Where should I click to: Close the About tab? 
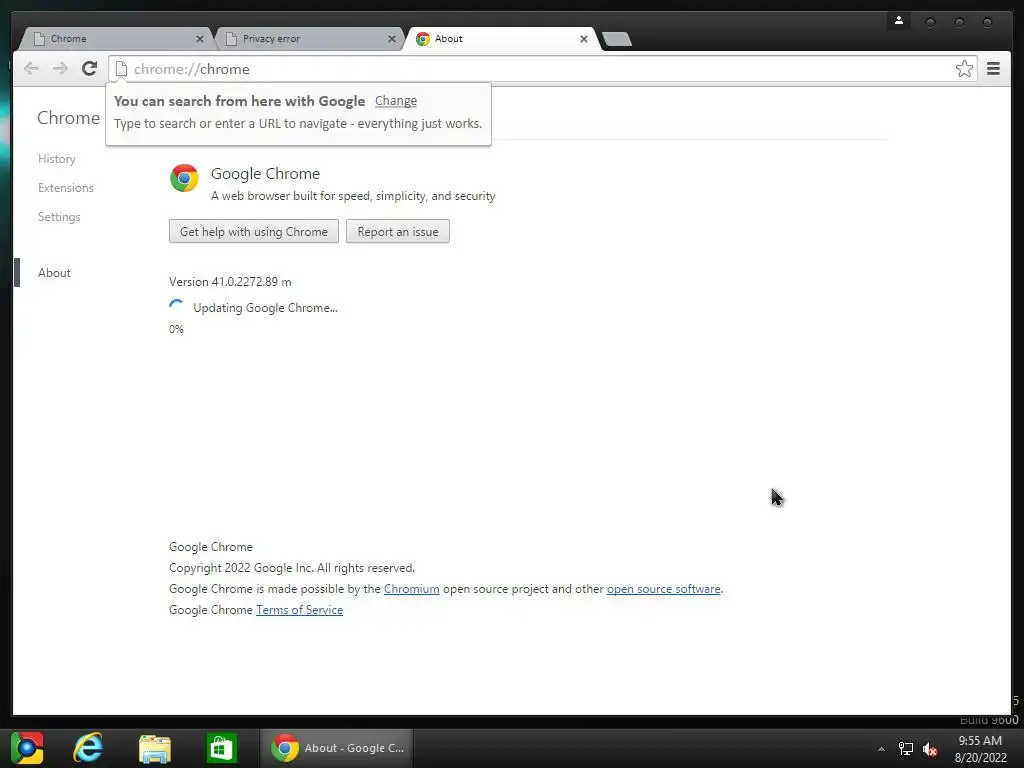tap(584, 39)
